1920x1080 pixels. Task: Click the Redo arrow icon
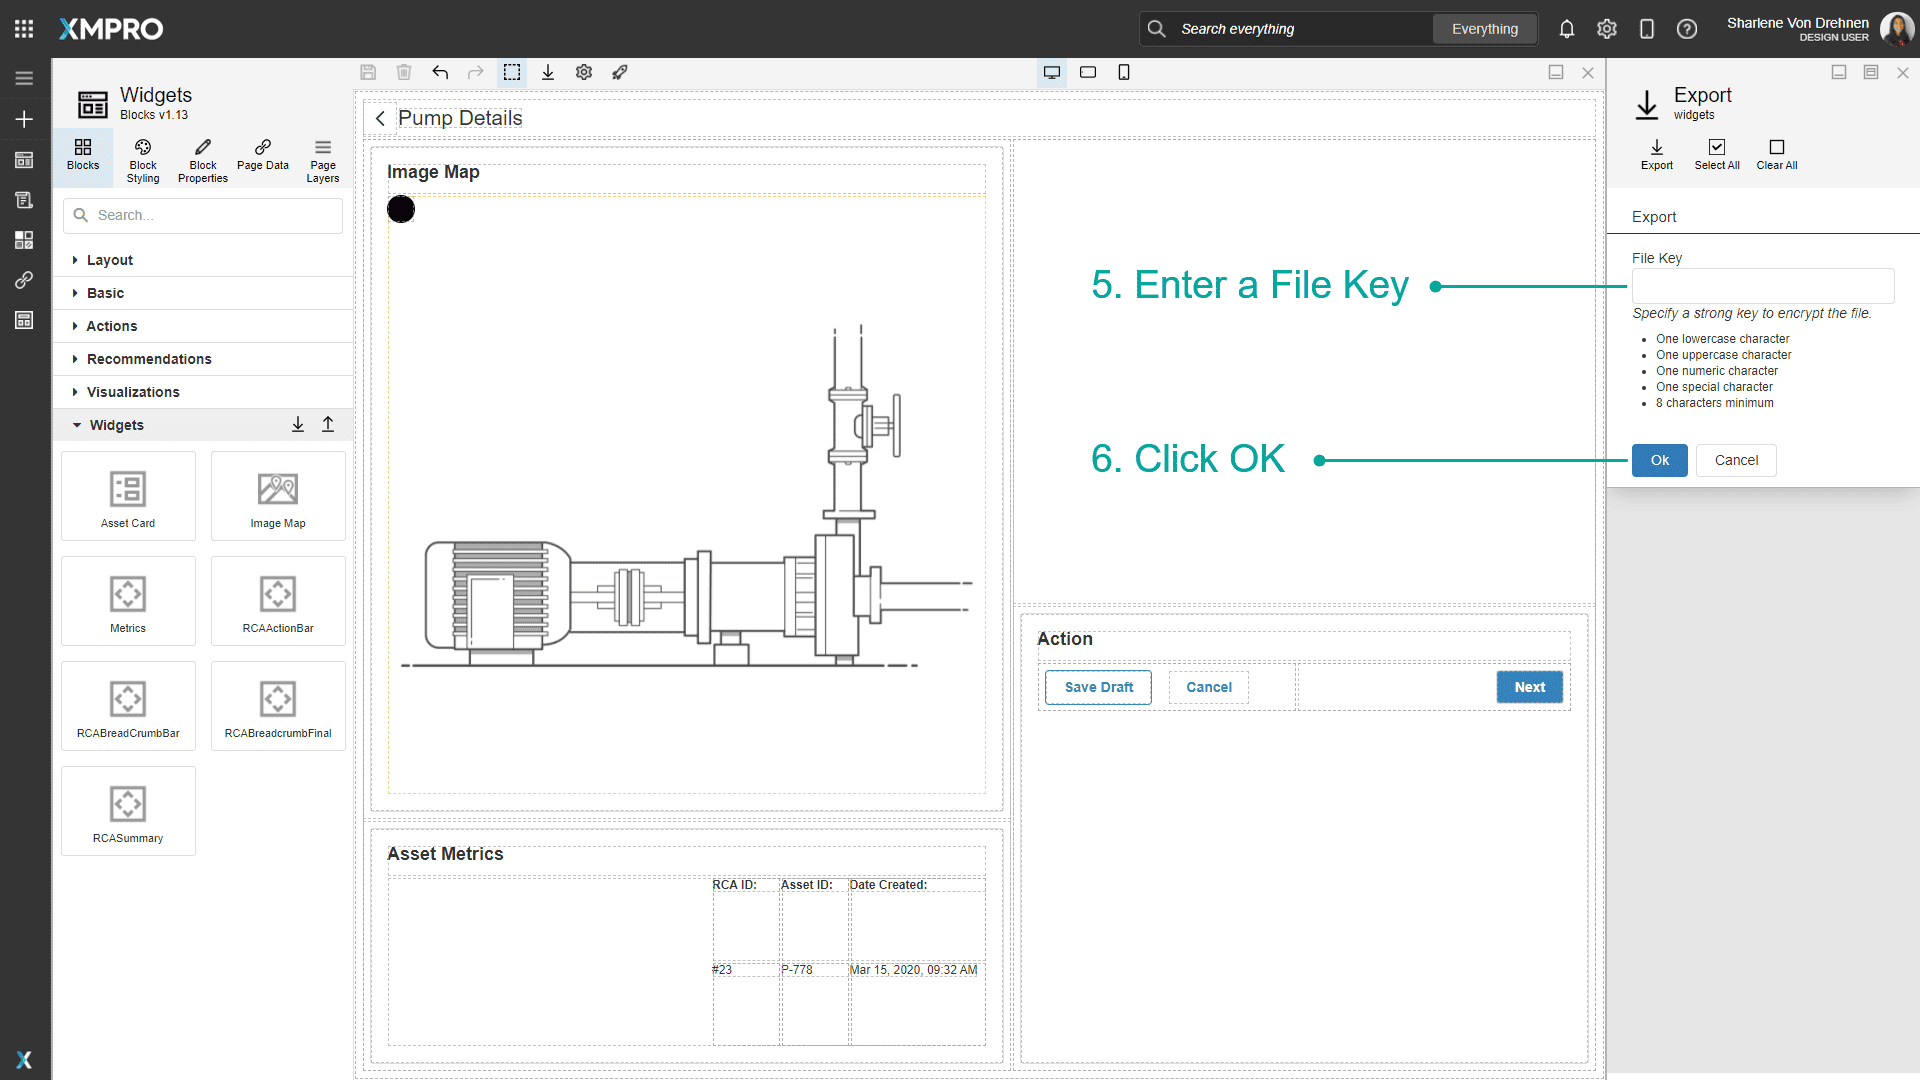tap(475, 72)
